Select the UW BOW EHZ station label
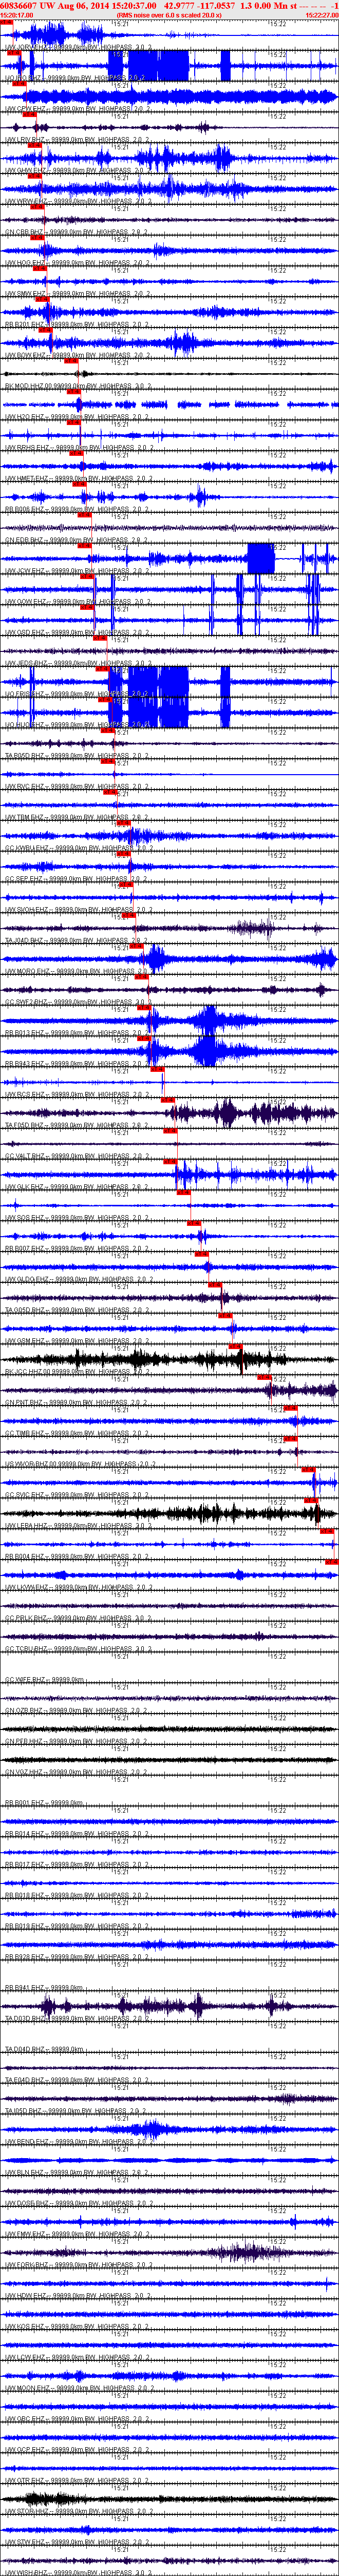 pos(78,355)
